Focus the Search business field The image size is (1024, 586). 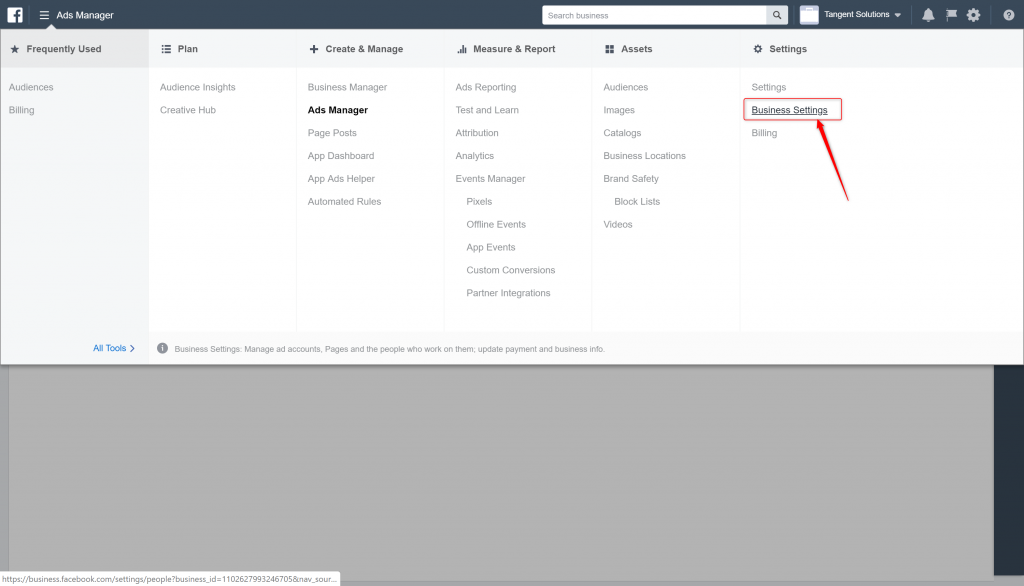pos(654,15)
